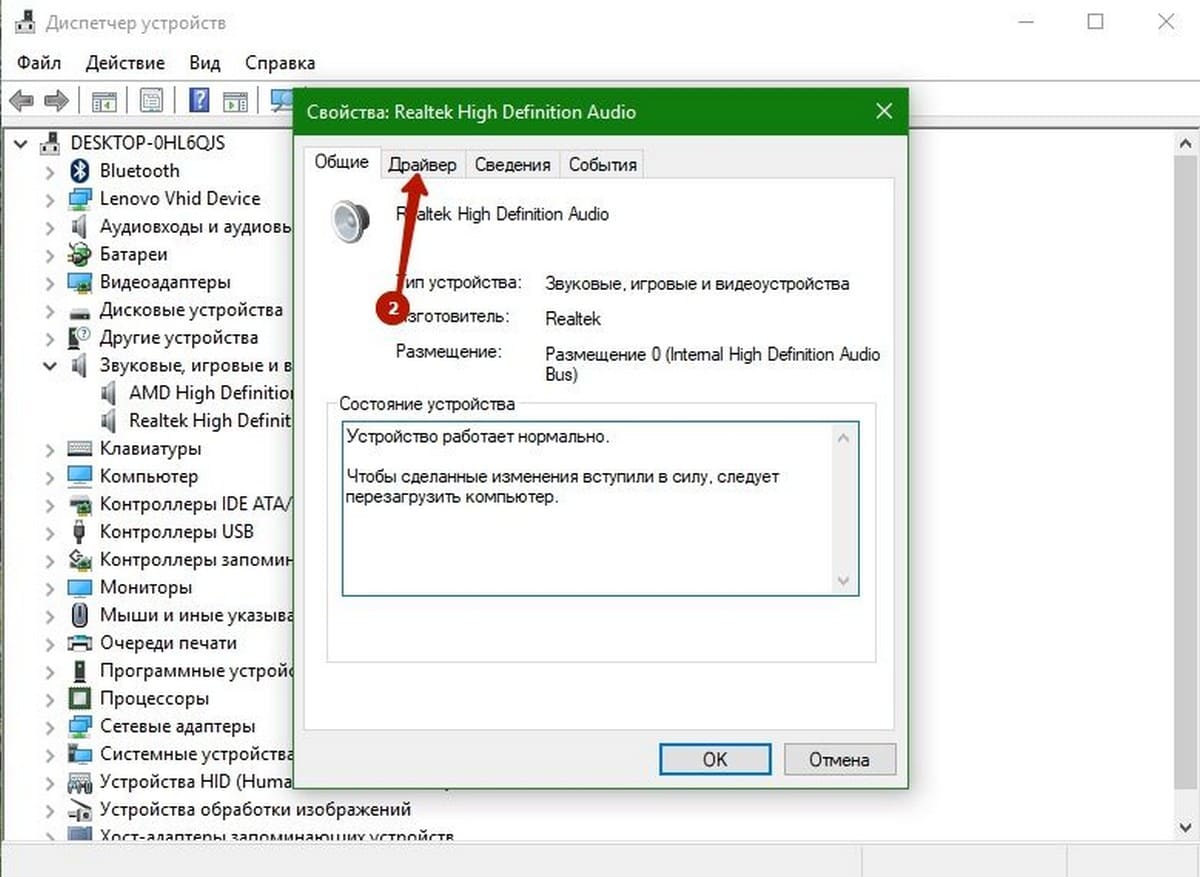The height and width of the screenshot is (877, 1200).
Task: Expand the Клавиатуры tree node
Action: coord(50,449)
